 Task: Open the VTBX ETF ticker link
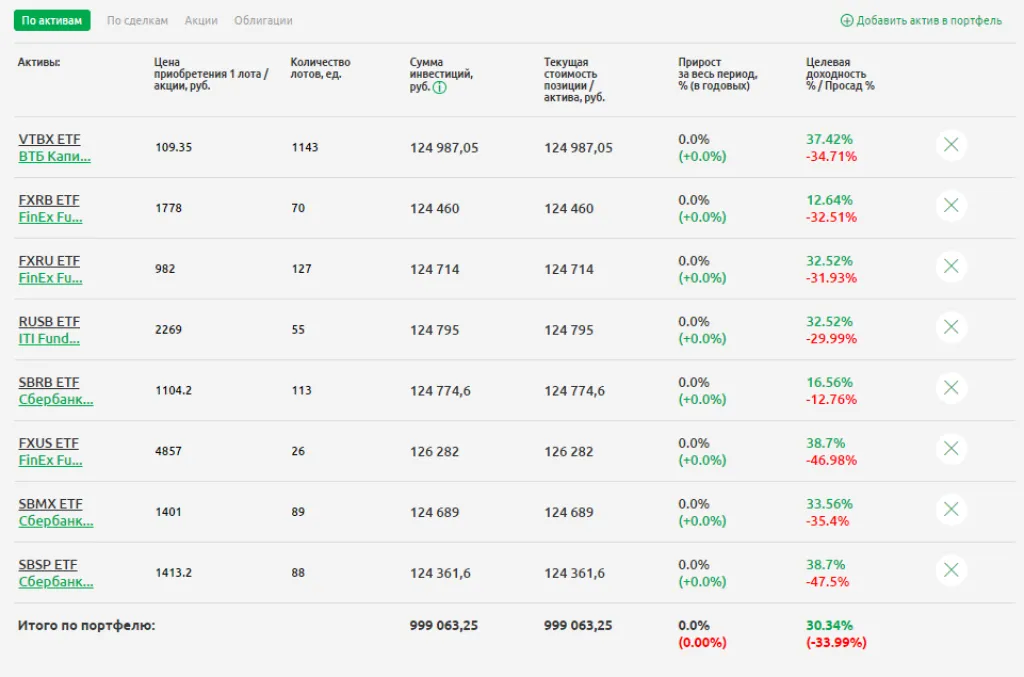pos(50,140)
